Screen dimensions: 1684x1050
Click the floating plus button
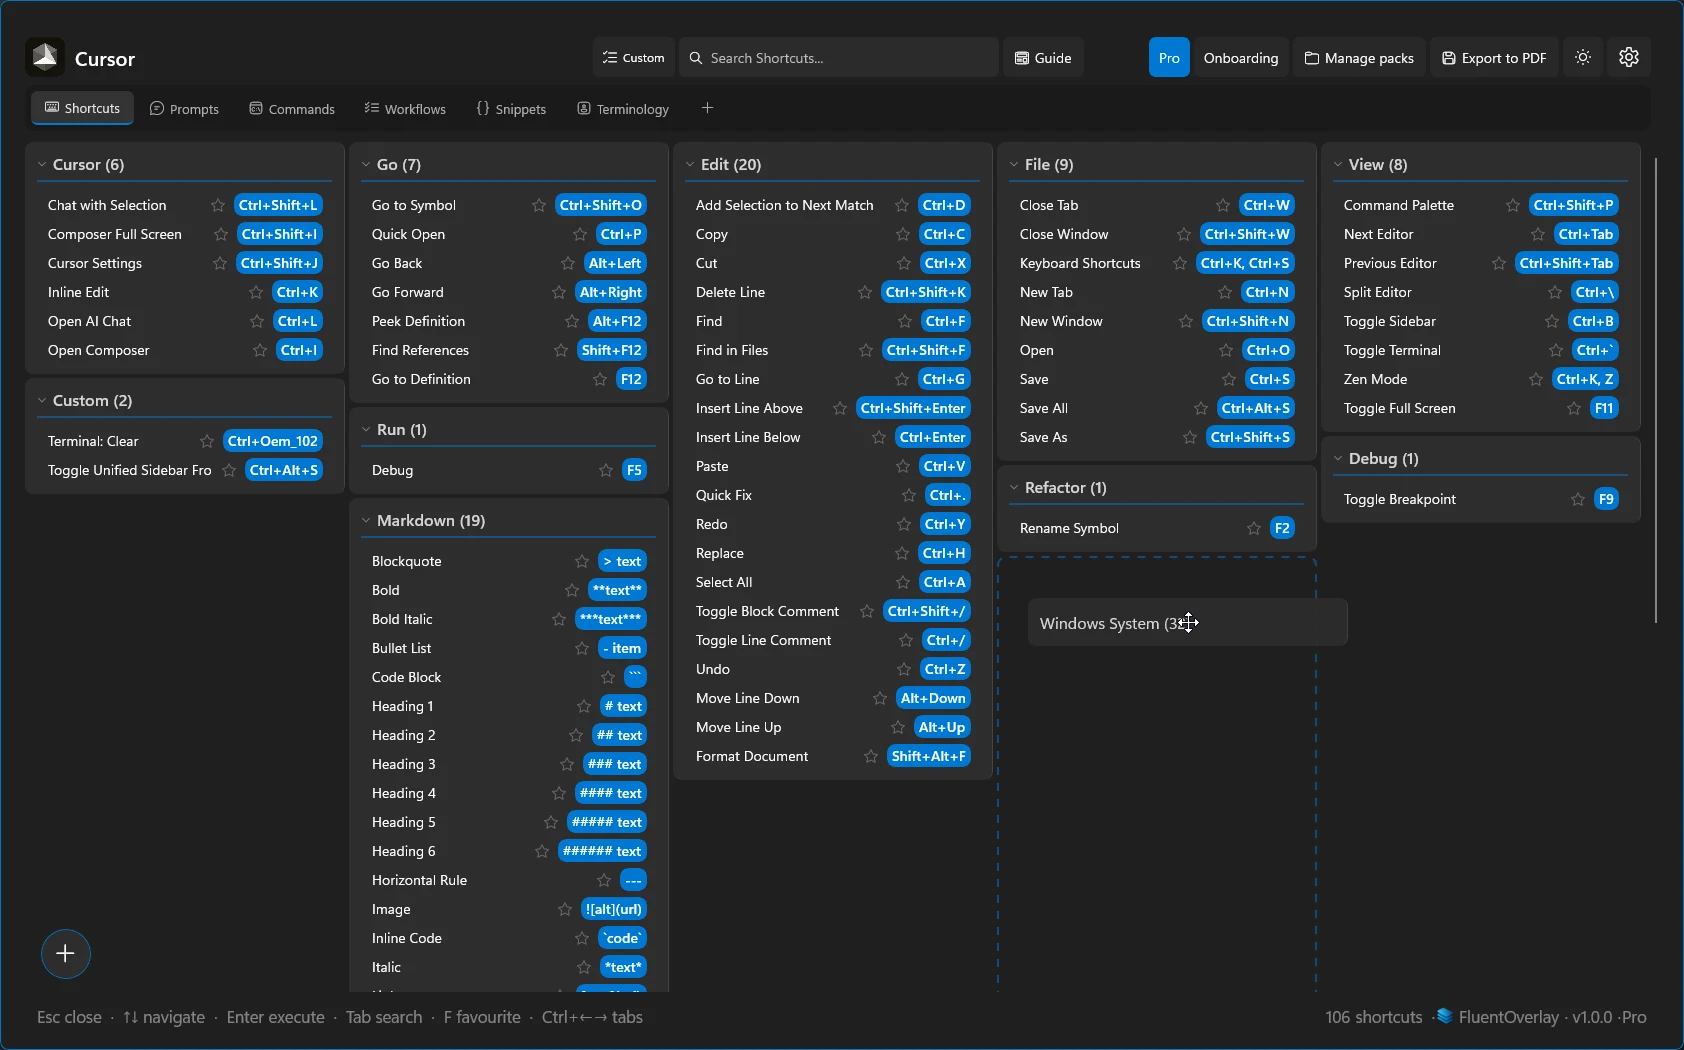(x=65, y=953)
